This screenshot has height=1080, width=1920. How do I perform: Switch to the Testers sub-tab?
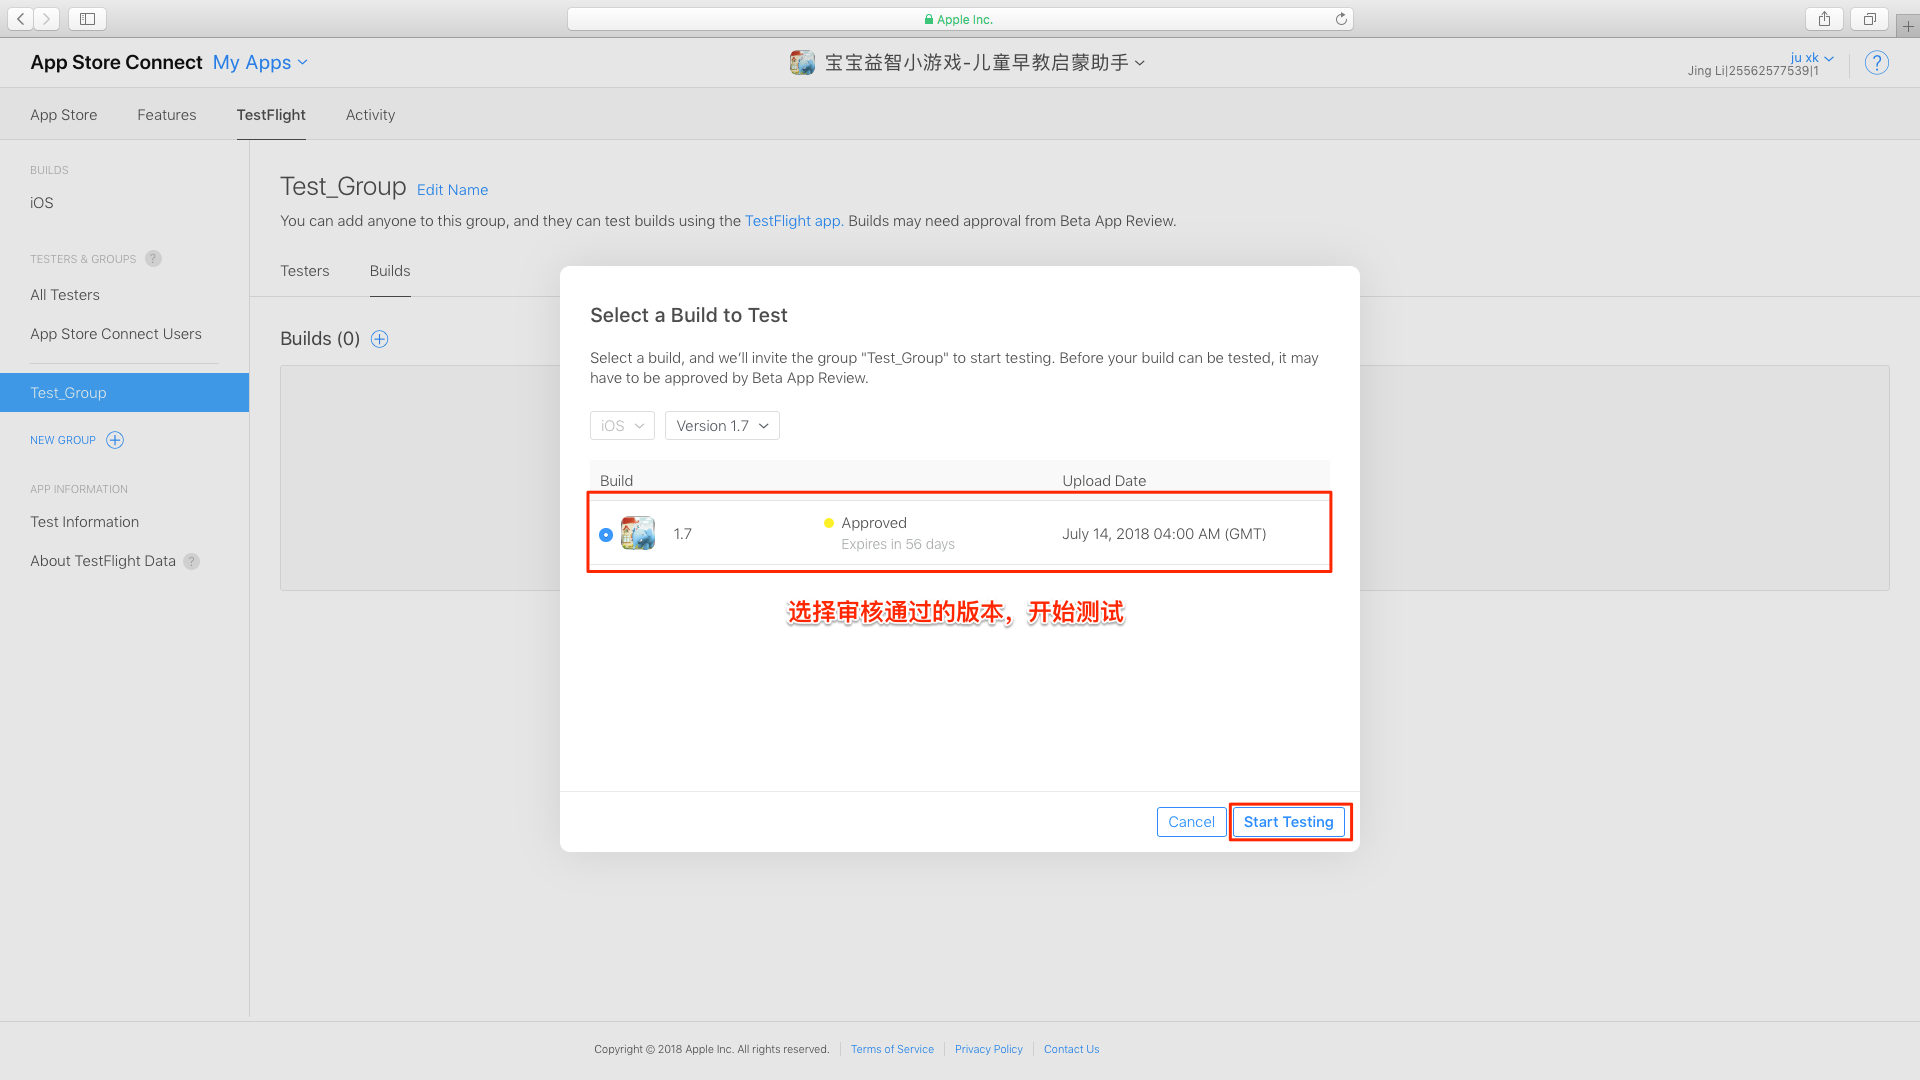(x=305, y=271)
